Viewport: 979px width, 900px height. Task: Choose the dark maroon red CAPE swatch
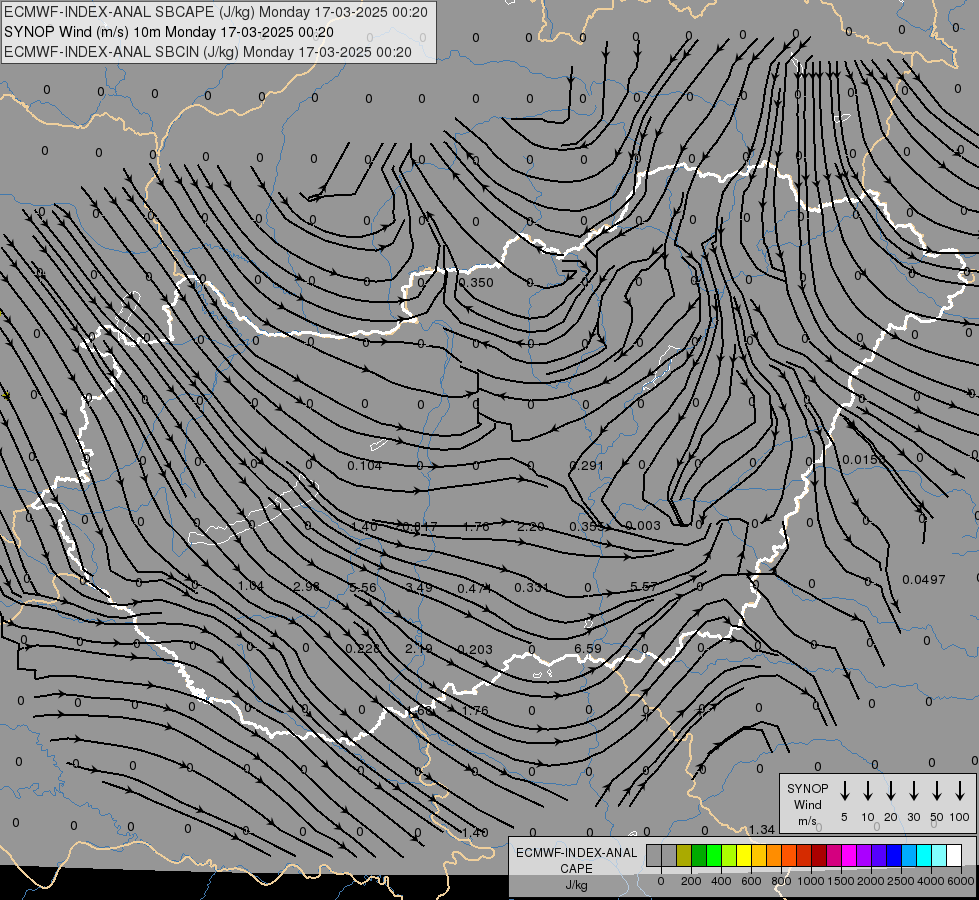(x=819, y=856)
